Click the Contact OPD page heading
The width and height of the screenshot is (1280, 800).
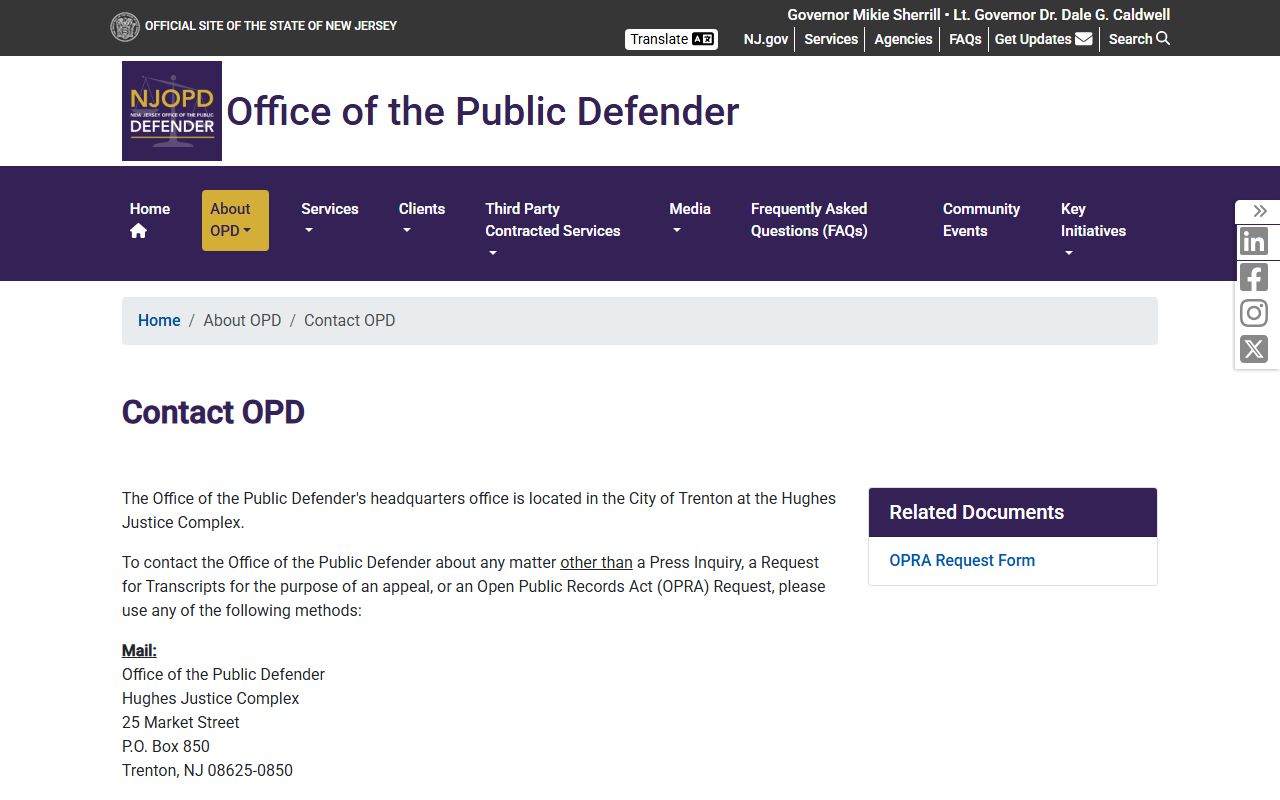[x=213, y=412]
